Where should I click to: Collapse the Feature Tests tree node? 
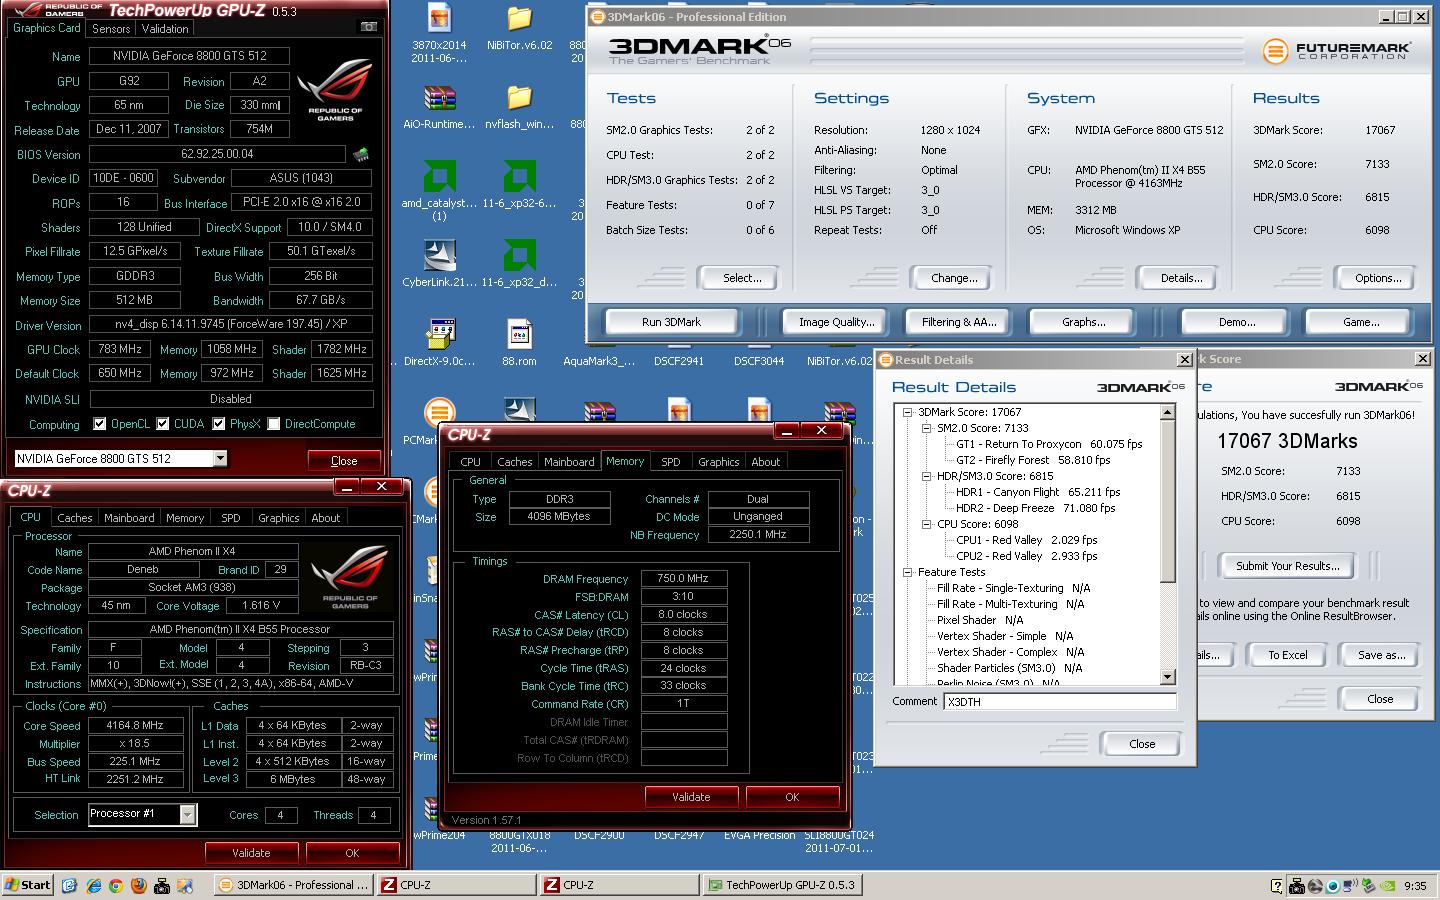click(x=908, y=572)
